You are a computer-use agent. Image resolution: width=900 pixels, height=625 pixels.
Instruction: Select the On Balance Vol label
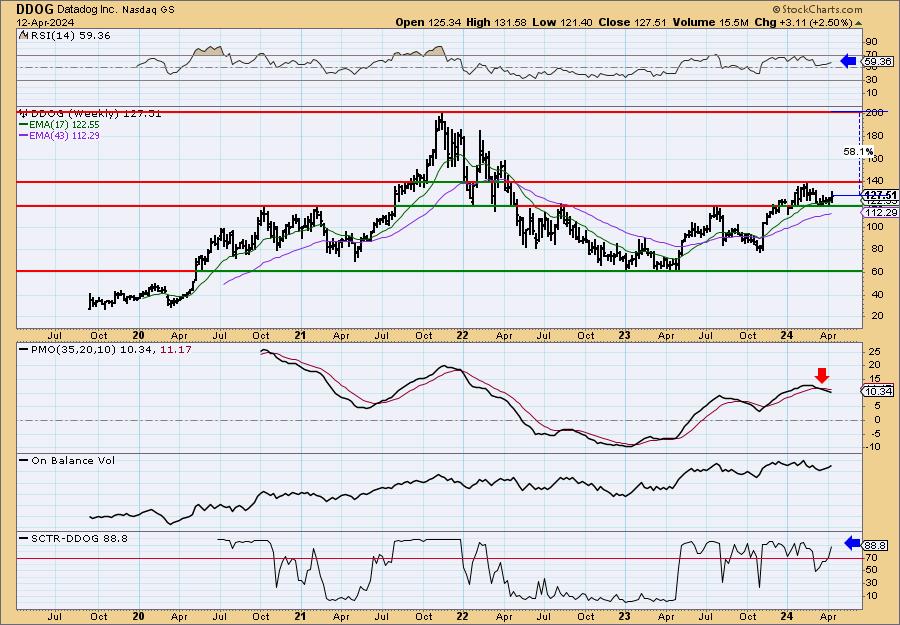[x=73, y=460]
